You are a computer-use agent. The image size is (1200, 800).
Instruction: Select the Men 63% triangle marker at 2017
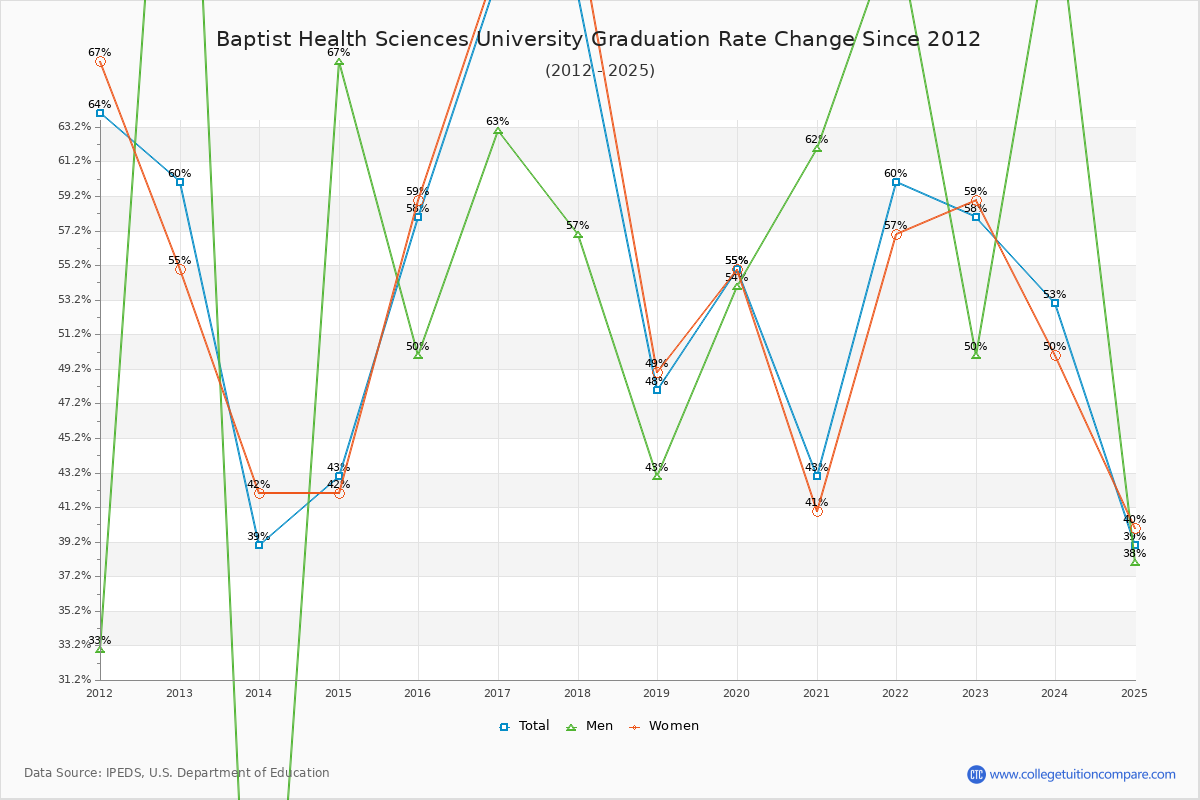pos(498,130)
